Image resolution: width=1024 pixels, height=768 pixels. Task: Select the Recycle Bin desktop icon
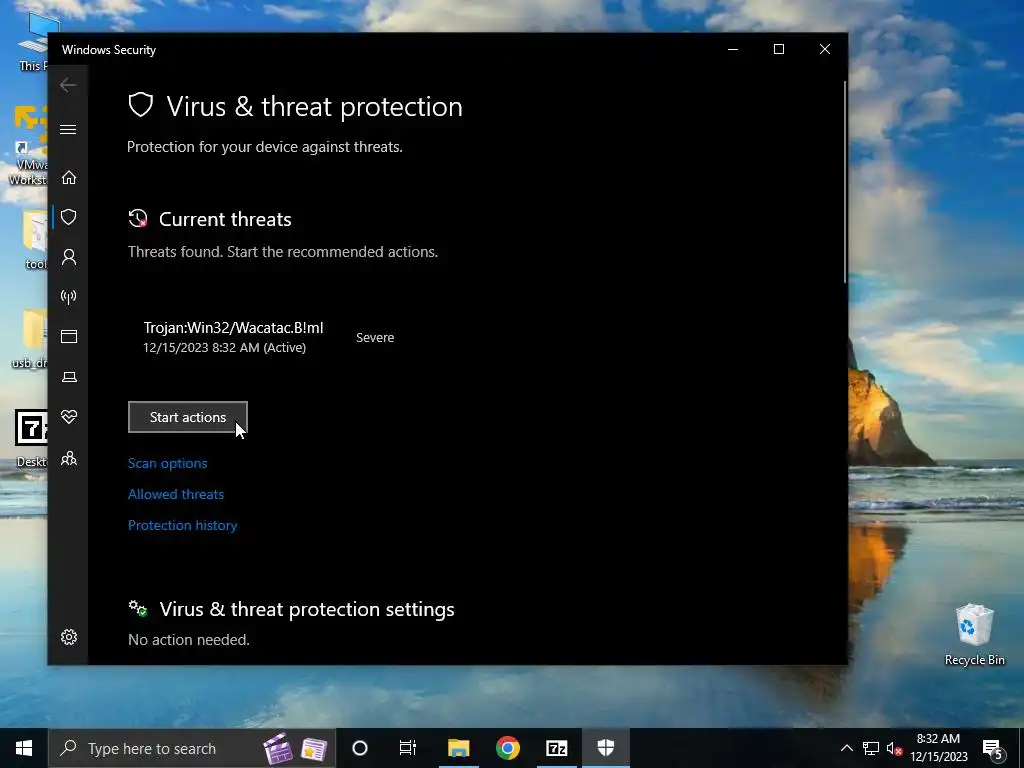click(x=974, y=634)
